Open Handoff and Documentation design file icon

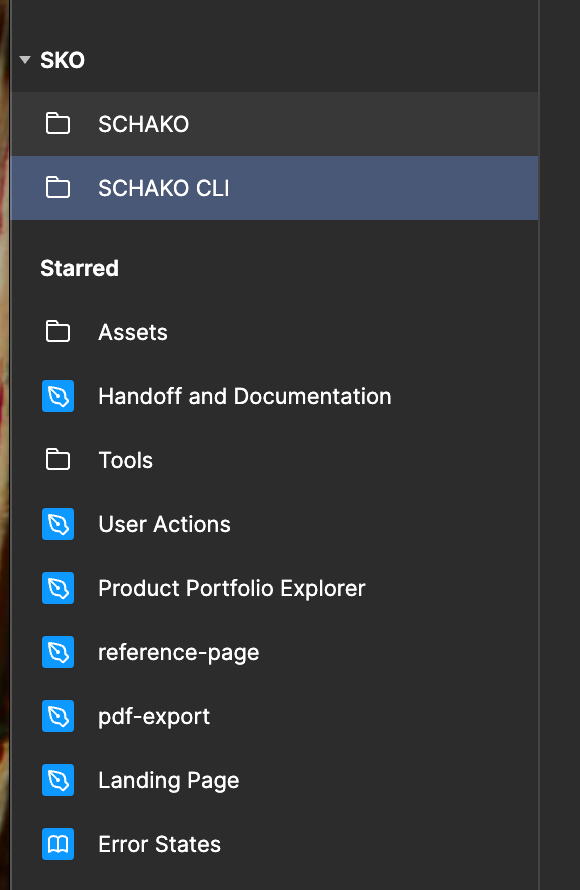tap(58, 396)
